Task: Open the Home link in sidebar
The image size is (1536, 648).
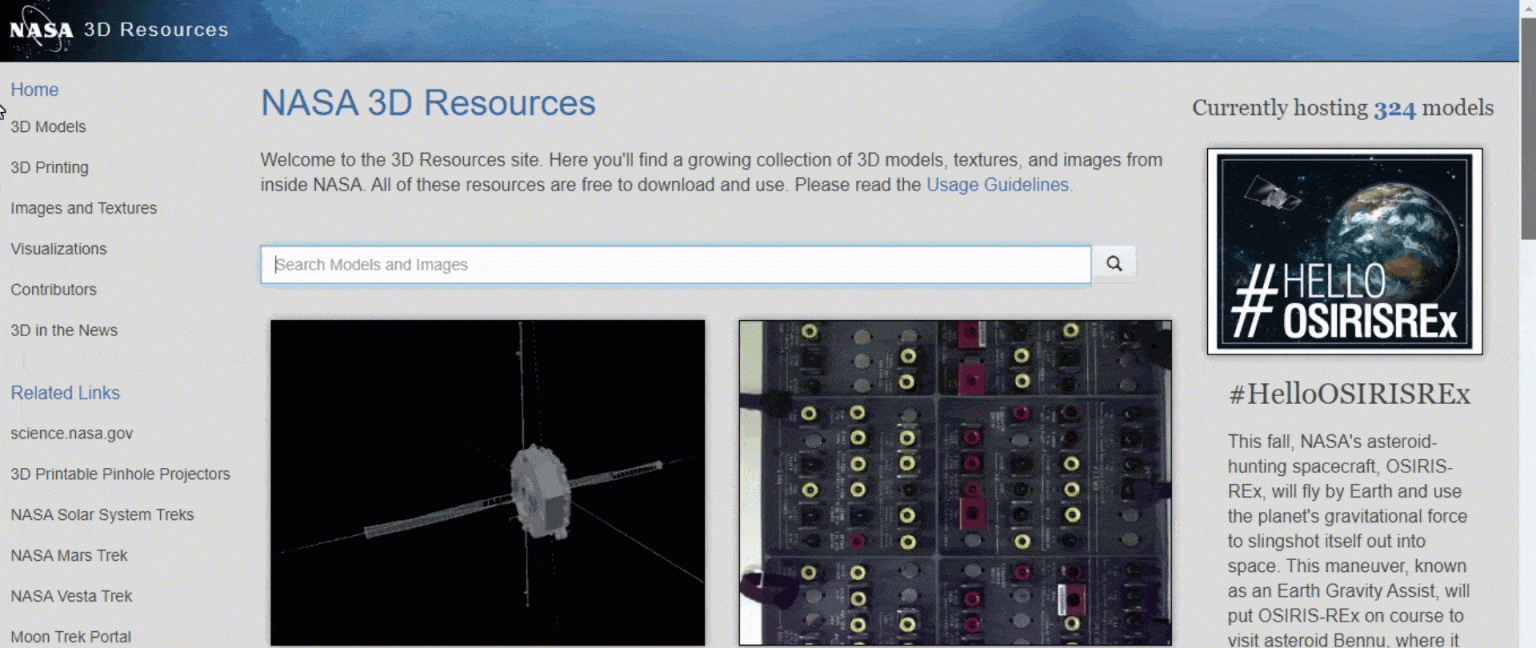Action: [35, 90]
